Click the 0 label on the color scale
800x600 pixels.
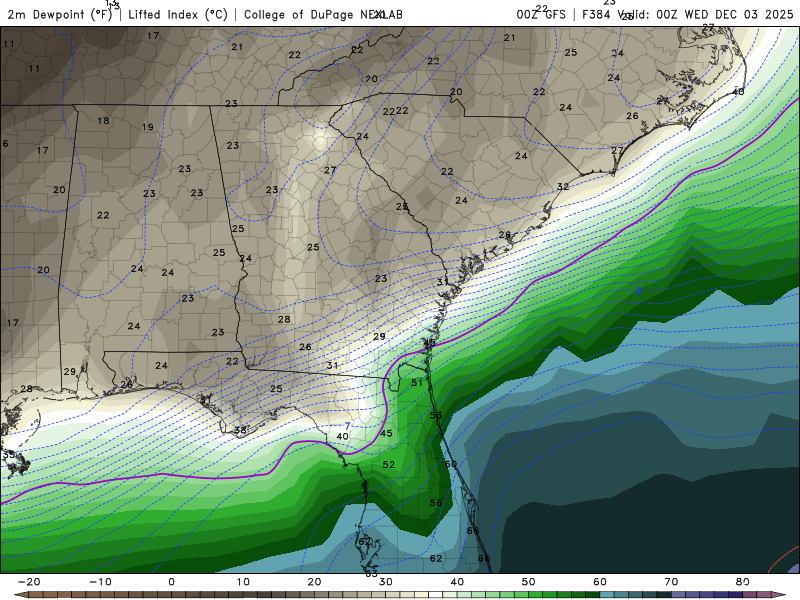171,582
